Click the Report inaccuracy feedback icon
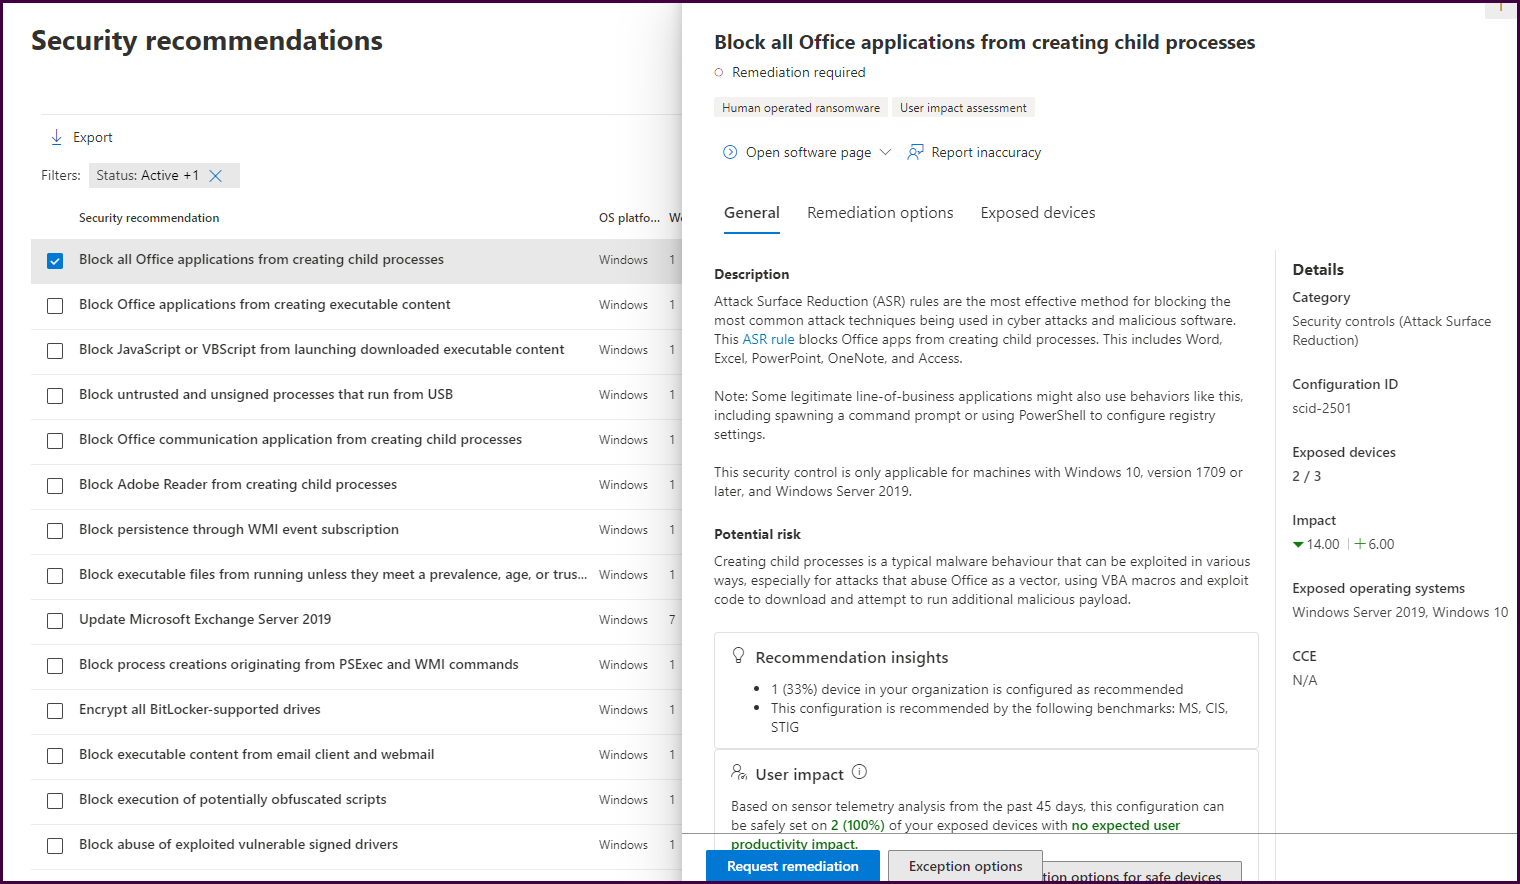The width and height of the screenshot is (1520, 884). pyautogui.click(x=915, y=152)
